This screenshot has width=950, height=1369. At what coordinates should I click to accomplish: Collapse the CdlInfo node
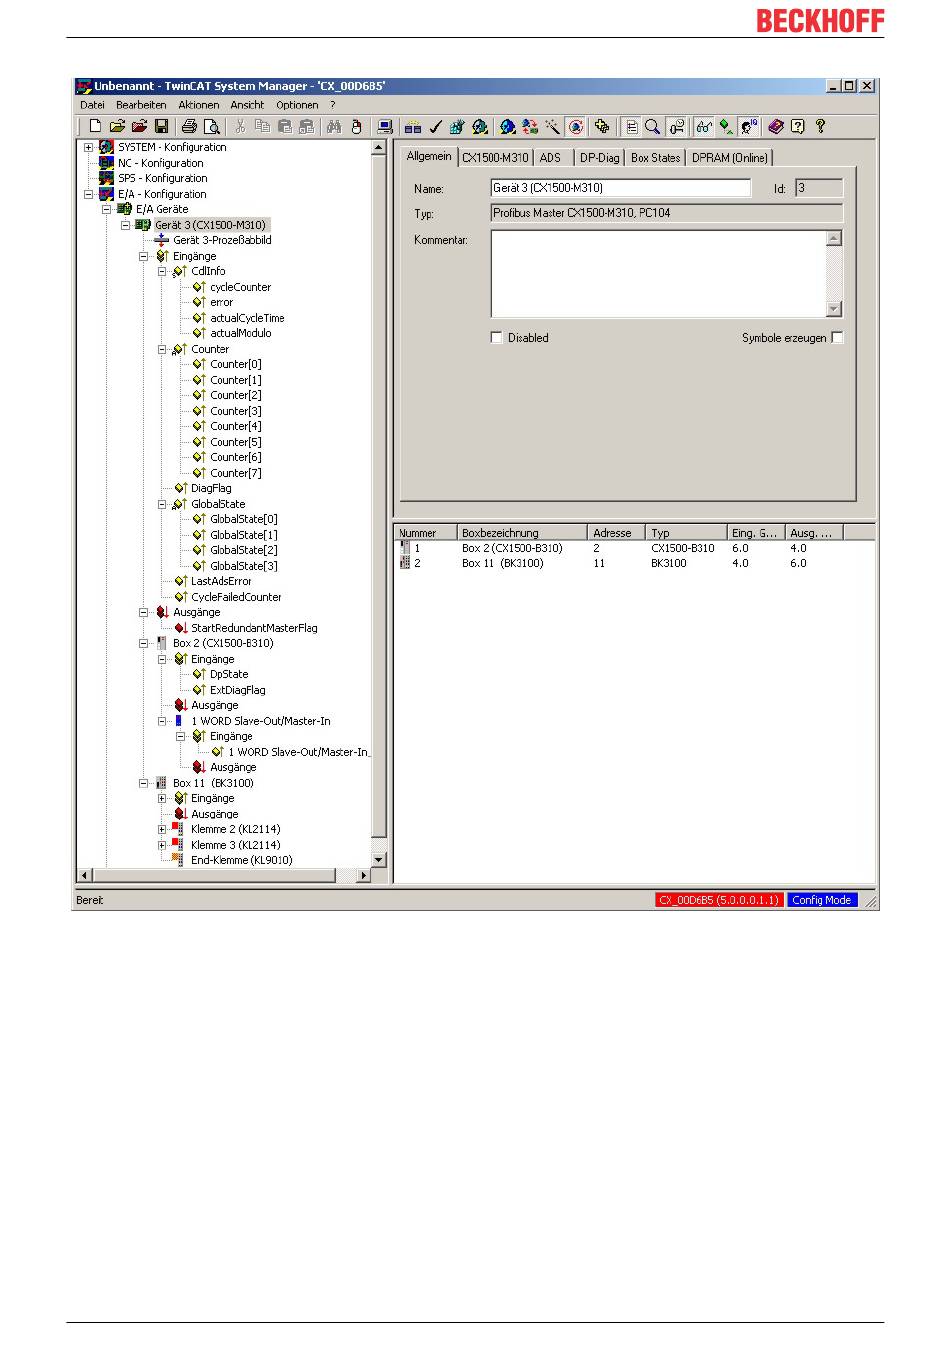(162, 272)
